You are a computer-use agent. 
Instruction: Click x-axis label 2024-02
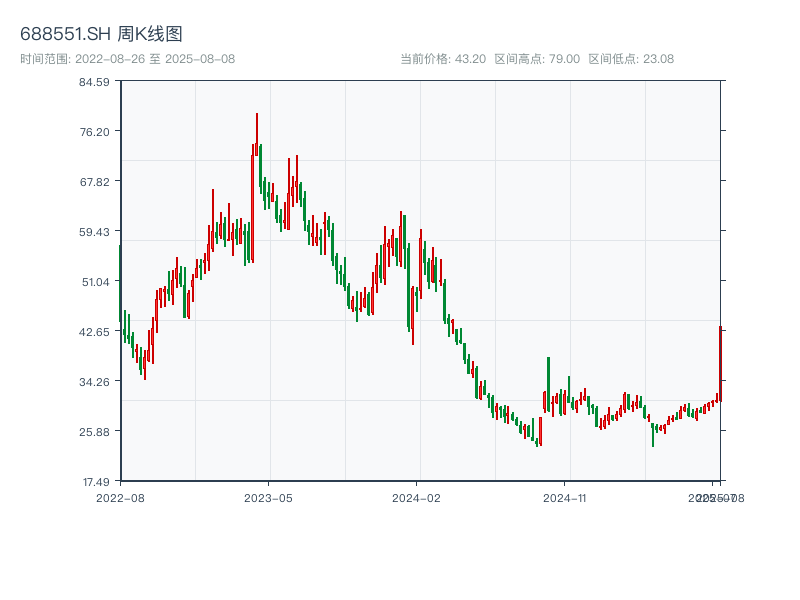(x=416, y=498)
